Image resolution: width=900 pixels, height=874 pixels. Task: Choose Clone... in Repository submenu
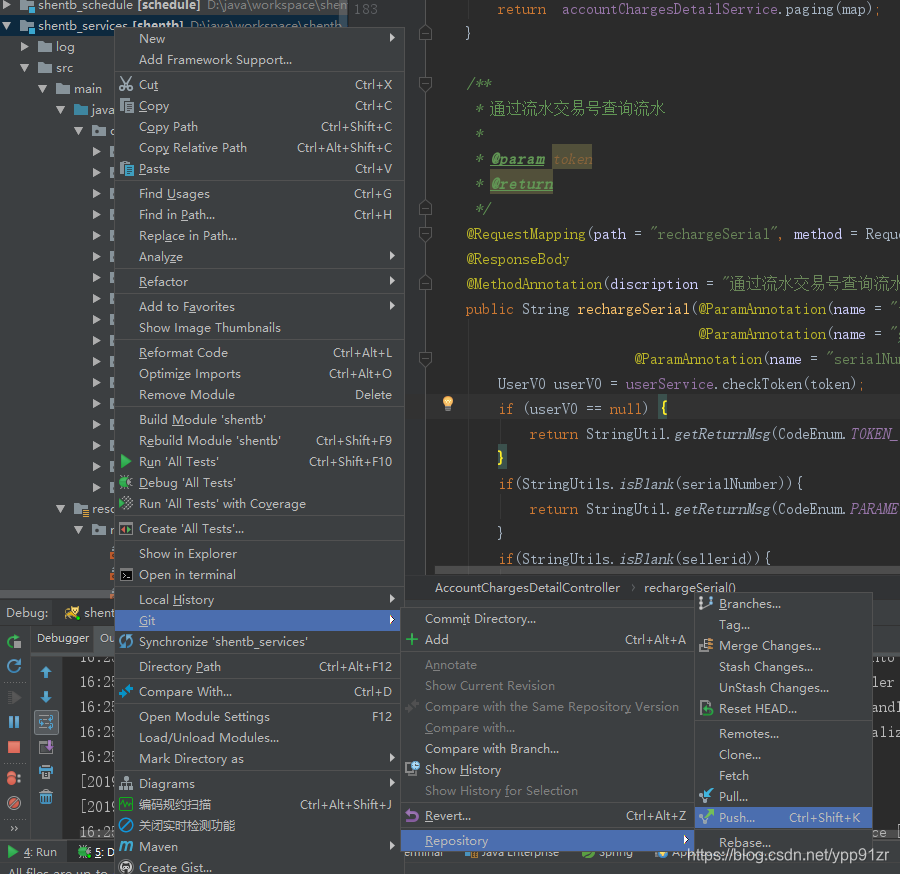(x=783, y=755)
